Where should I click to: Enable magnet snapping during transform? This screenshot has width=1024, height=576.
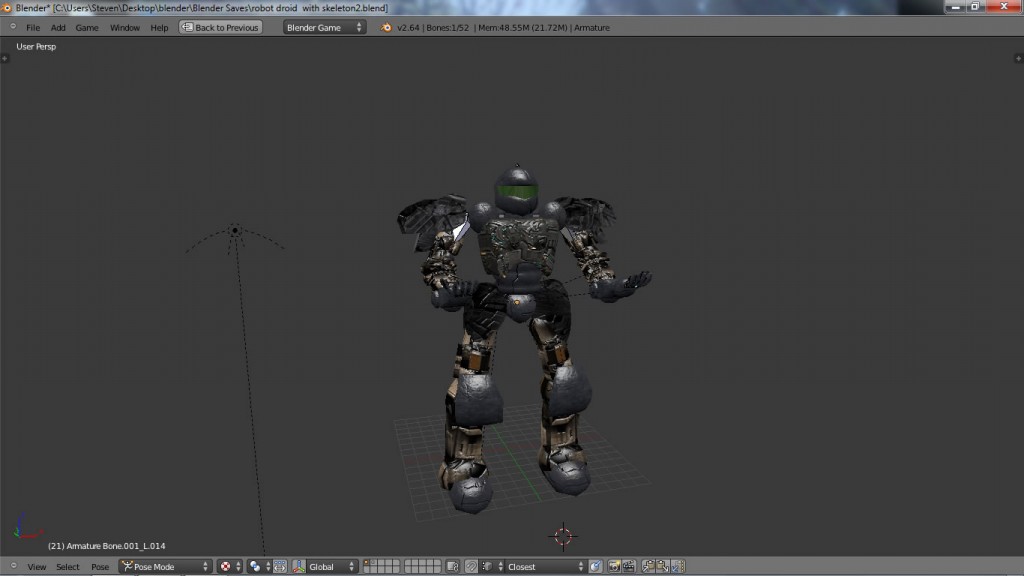(x=470, y=567)
